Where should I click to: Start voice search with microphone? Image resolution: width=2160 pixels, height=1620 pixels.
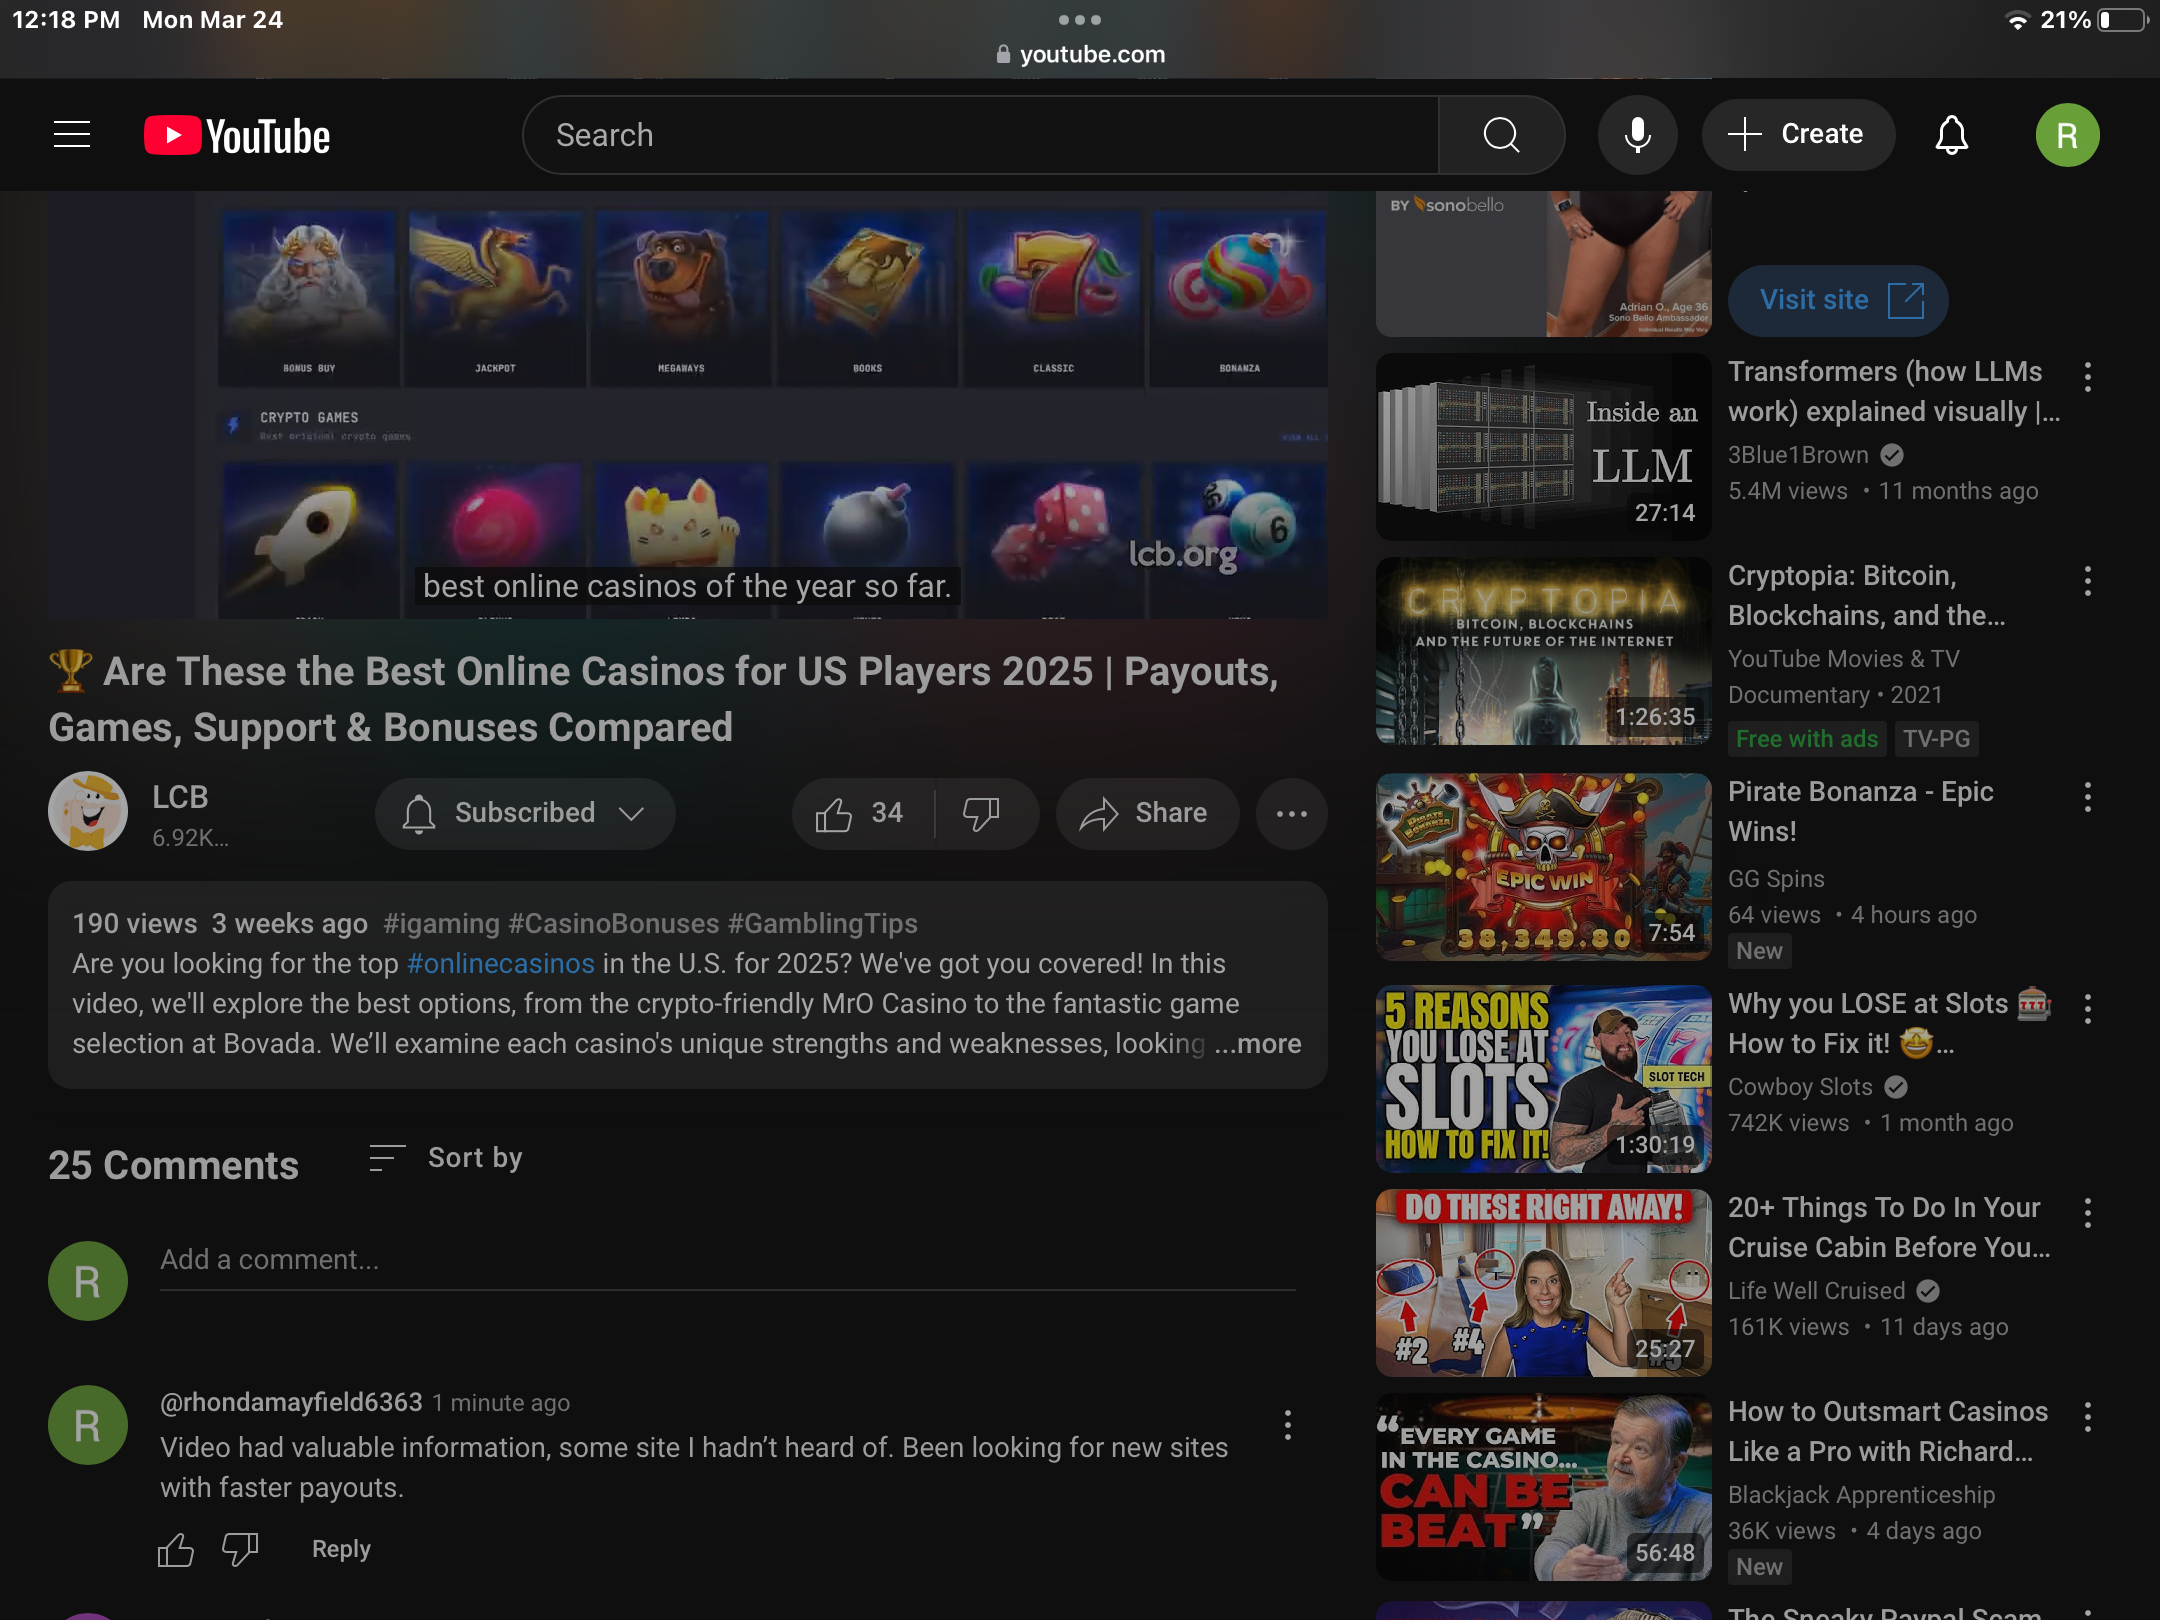coord(1637,135)
